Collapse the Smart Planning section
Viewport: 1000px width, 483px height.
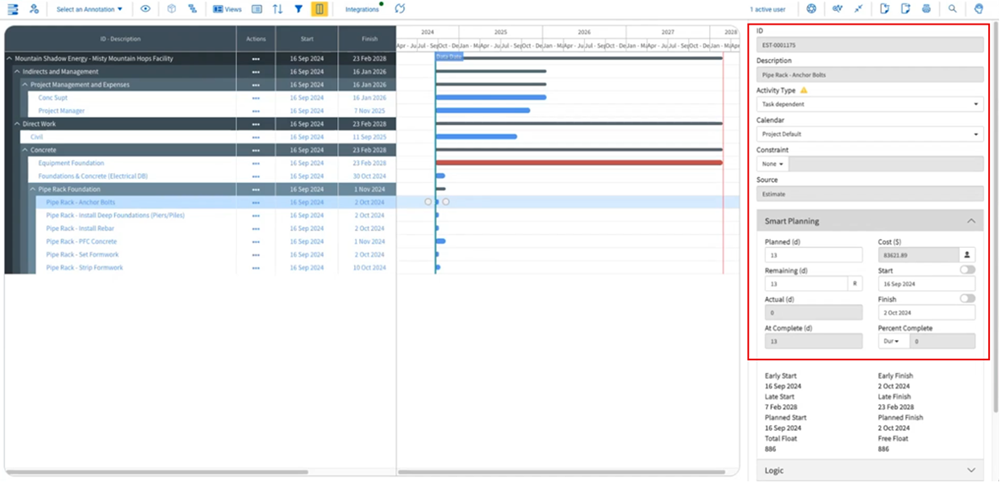[x=870, y=221]
